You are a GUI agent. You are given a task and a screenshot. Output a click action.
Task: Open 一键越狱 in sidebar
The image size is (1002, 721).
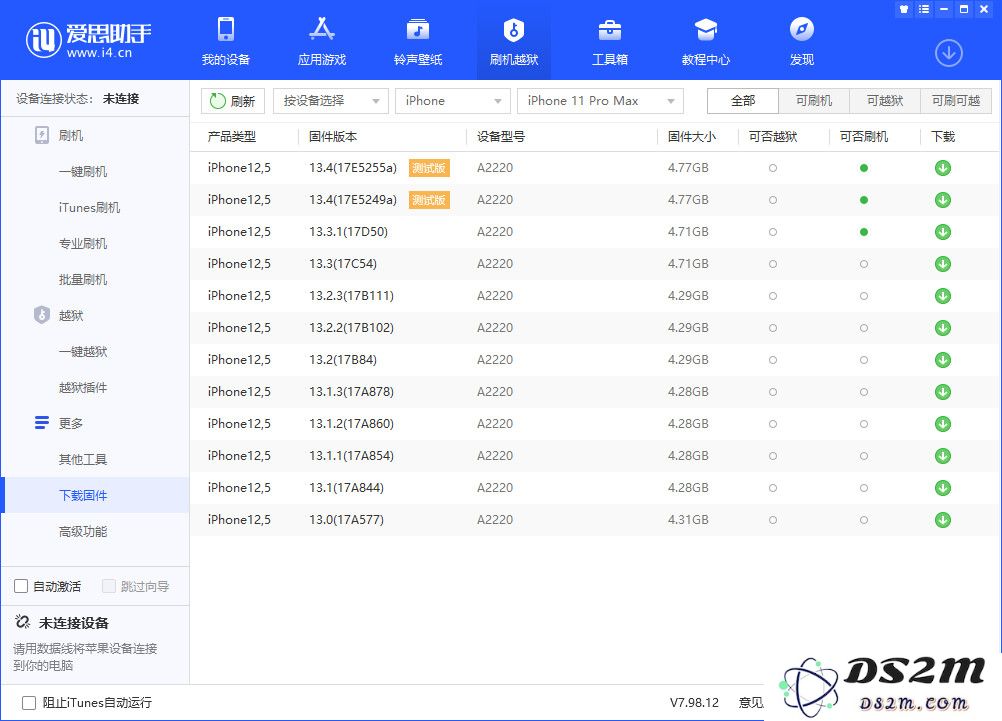(83, 351)
